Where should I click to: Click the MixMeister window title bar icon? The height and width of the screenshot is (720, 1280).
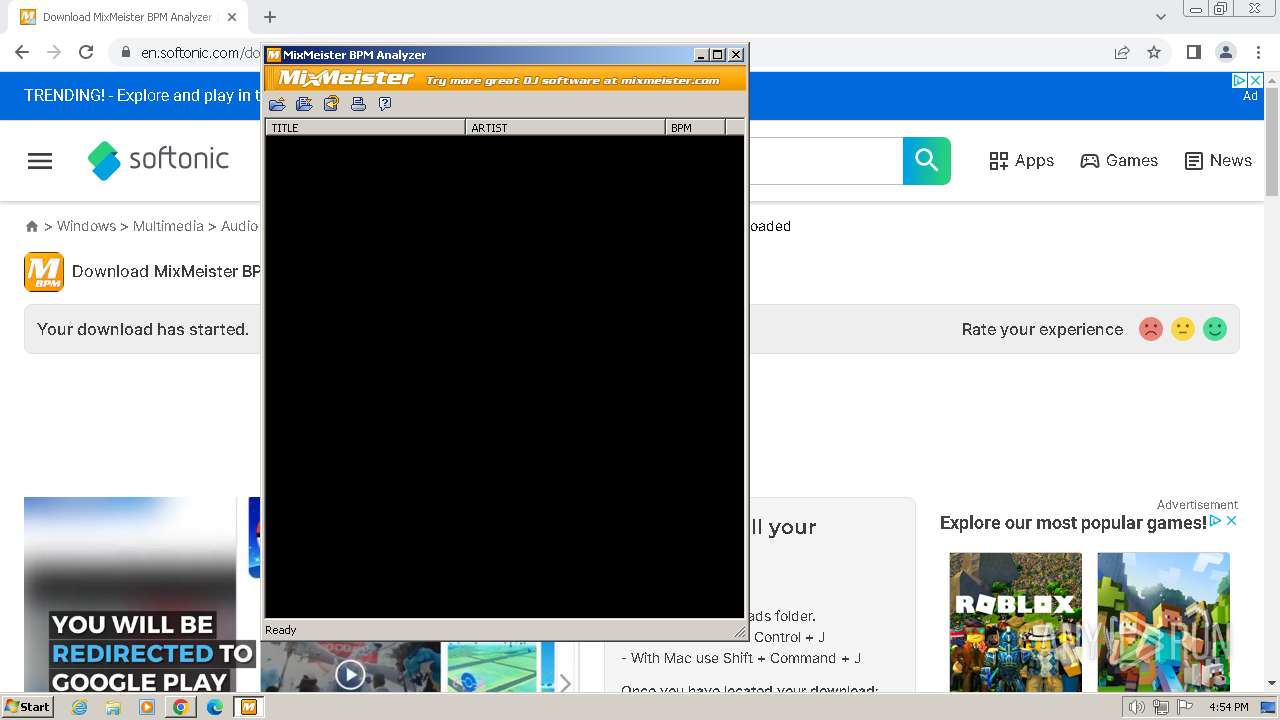tap(274, 55)
